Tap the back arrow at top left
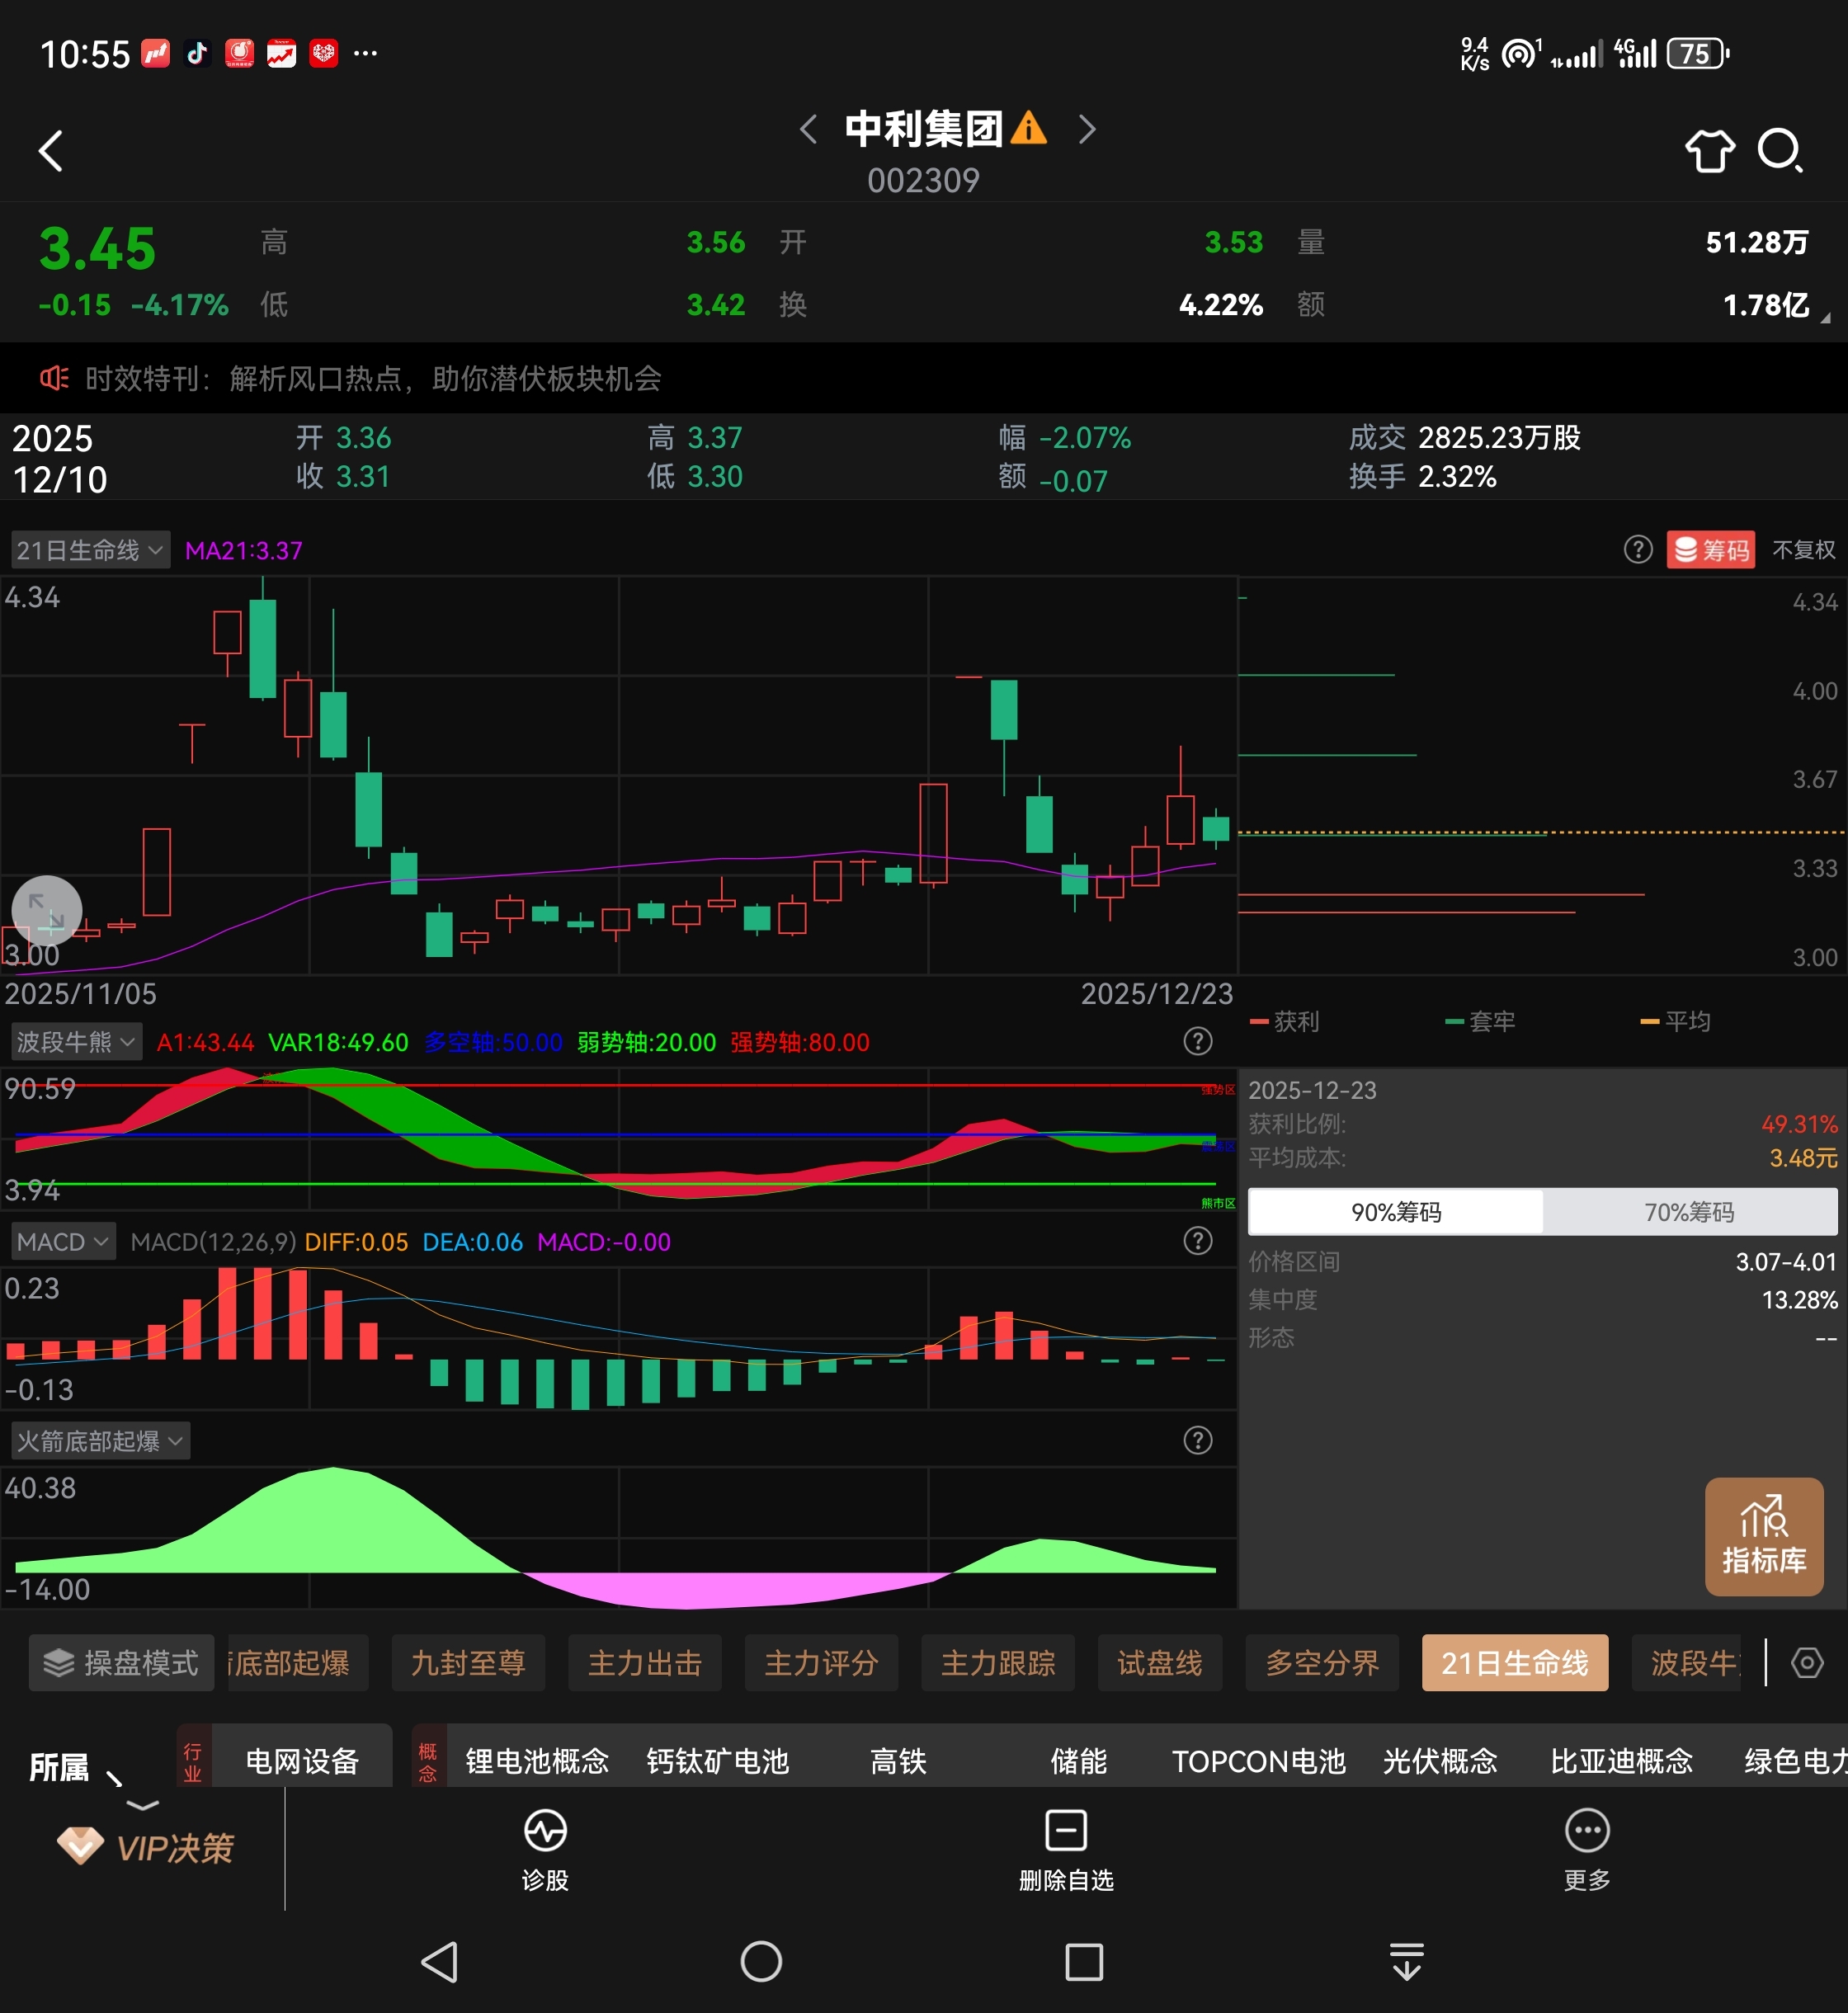Viewport: 1848px width, 2013px height. click(x=51, y=151)
